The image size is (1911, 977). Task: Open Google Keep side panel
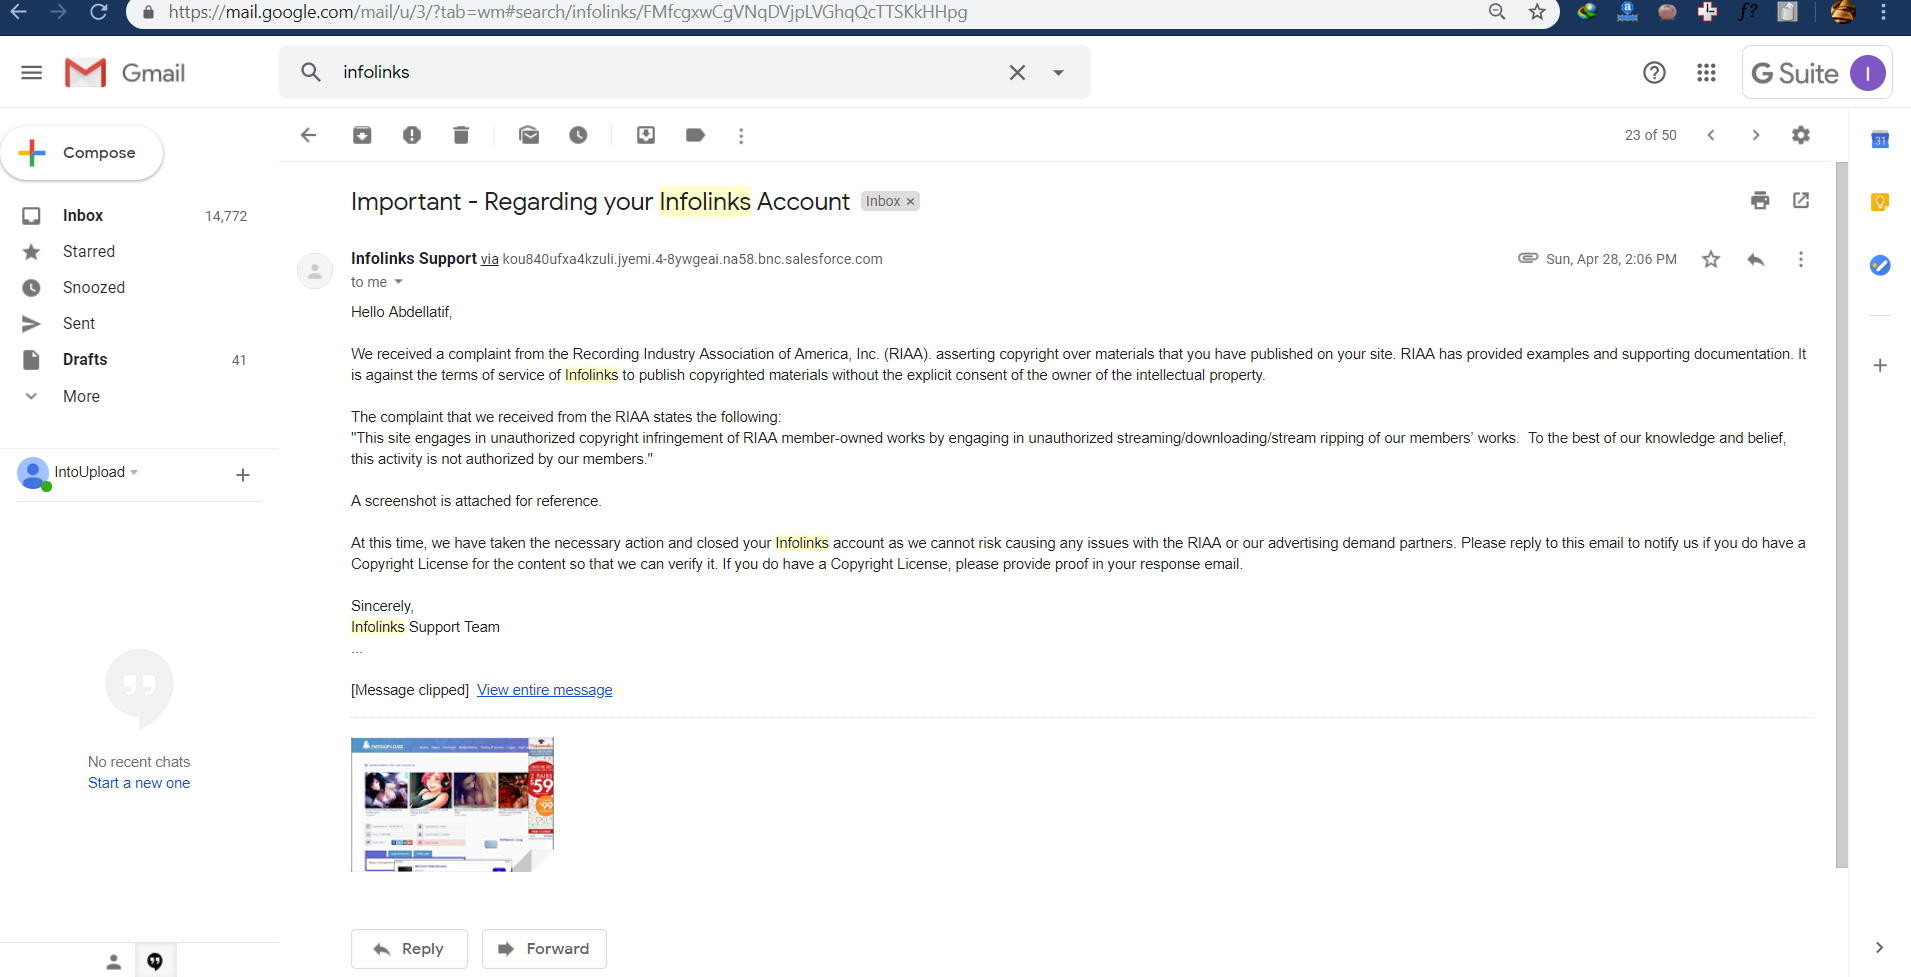[x=1880, y=202]
